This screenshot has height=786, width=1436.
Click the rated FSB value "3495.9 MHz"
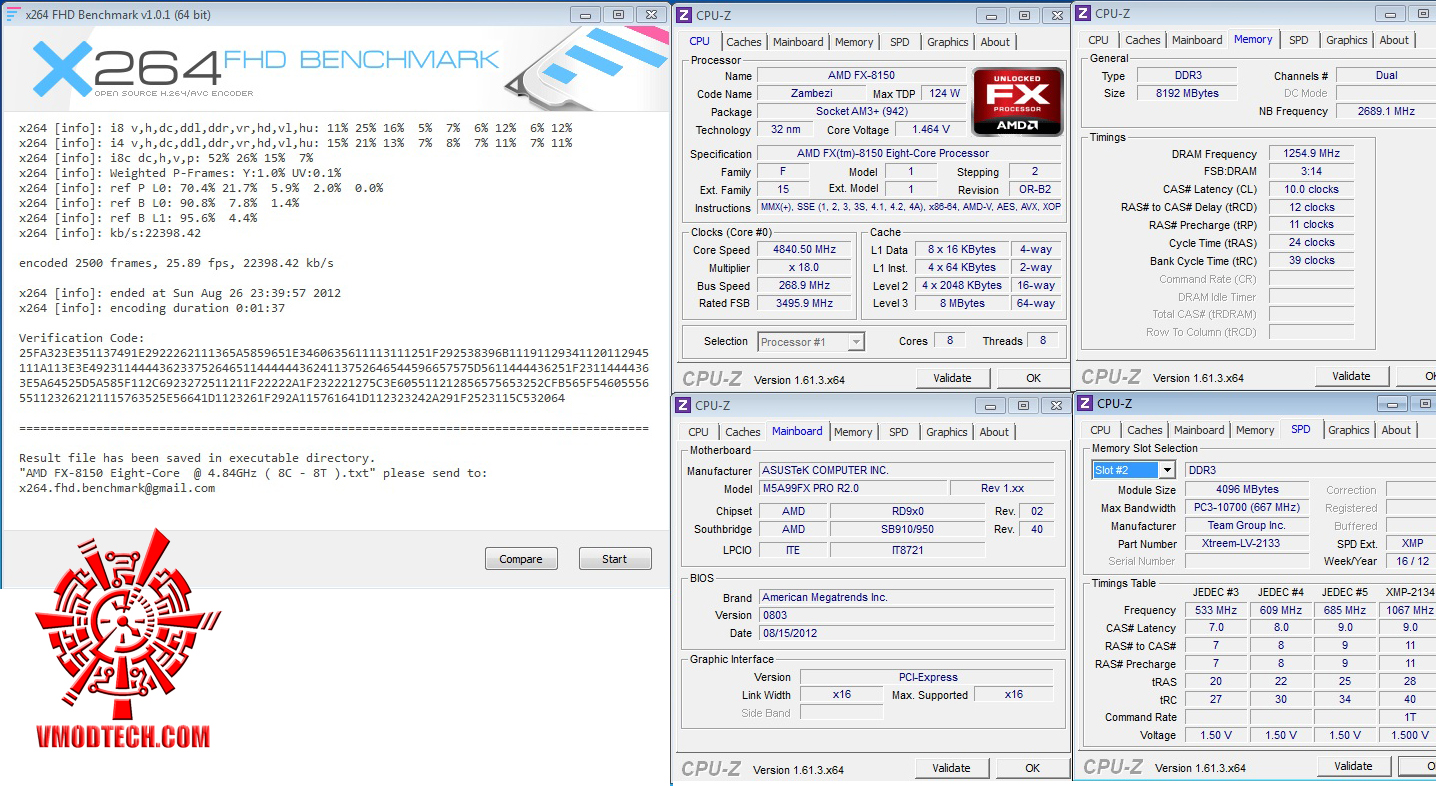[x=805, y=304]
